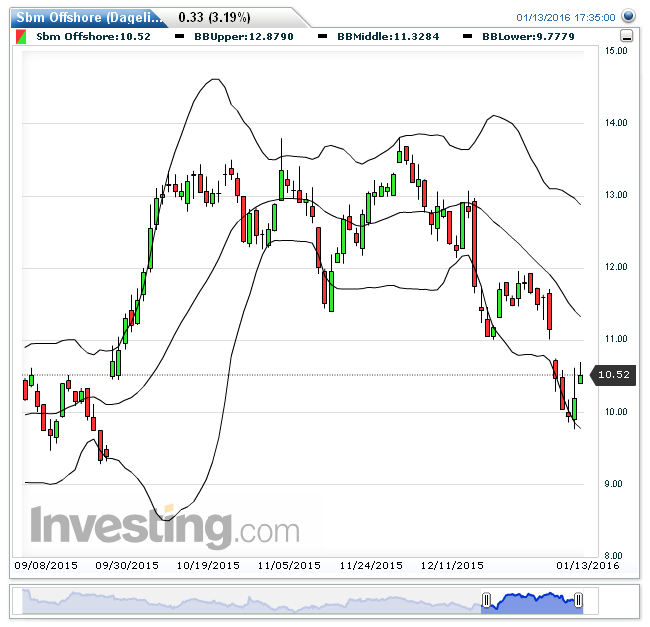Click the last green candlestick on the chart
Viewport: 650px width, 627px height.
[580, 378]
